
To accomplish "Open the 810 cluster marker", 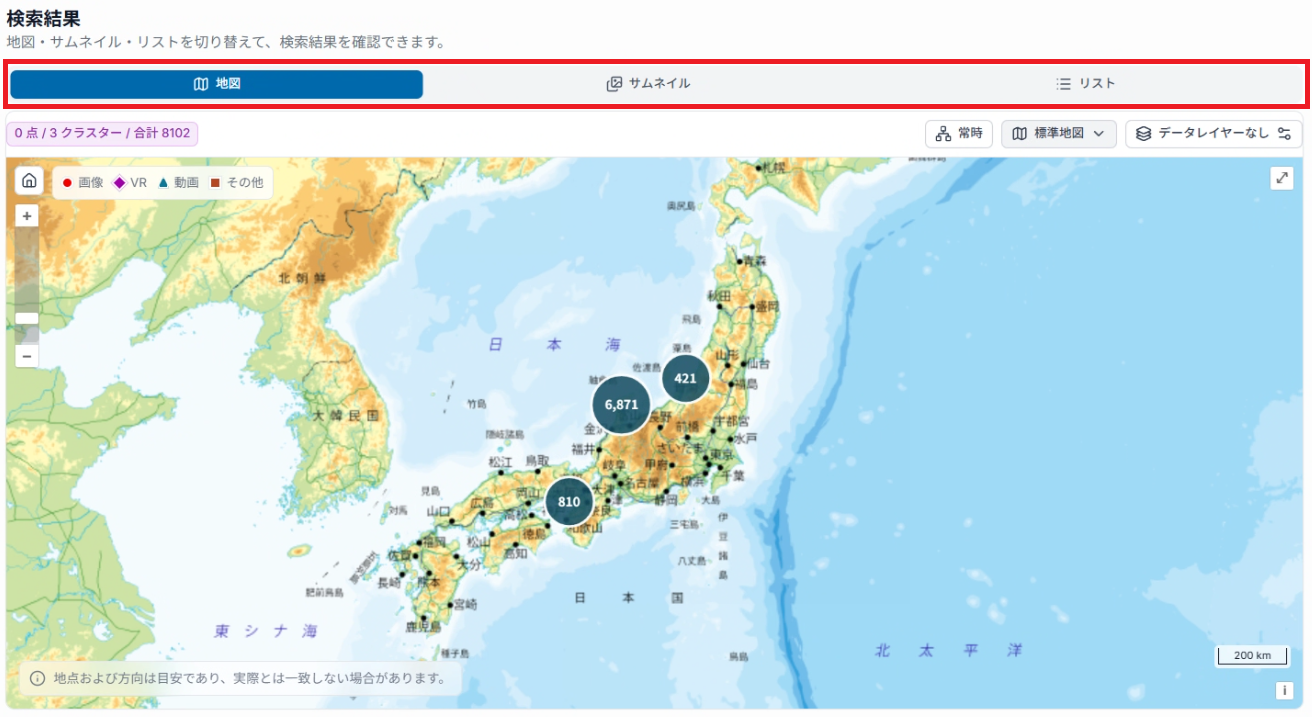I will [x=569, y=502].
